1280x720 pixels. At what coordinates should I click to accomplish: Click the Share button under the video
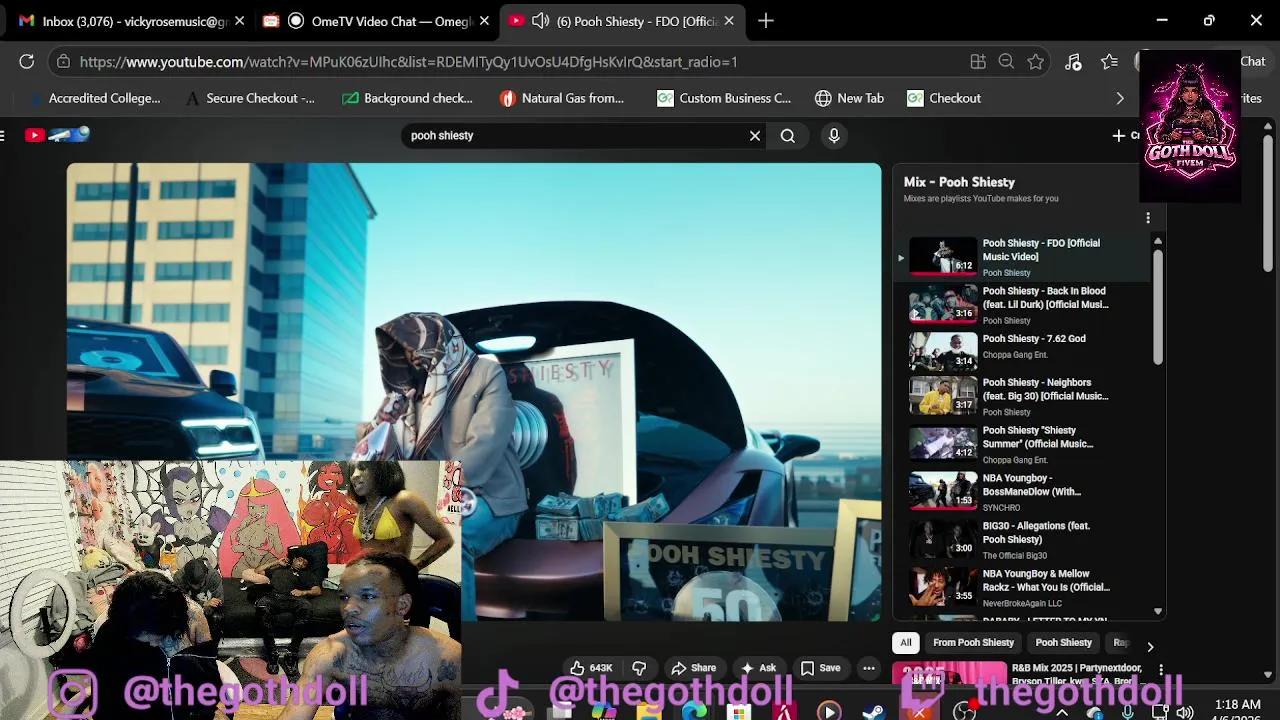pyautogui.click(x=693, y=668)
